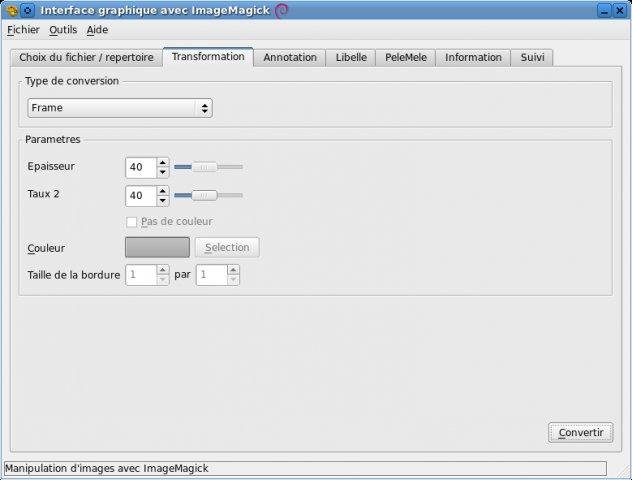Image resolution: width=632 pixels, height=480 pixels.
Task: Show the Information tab
Action: click(x=473, y=58)
